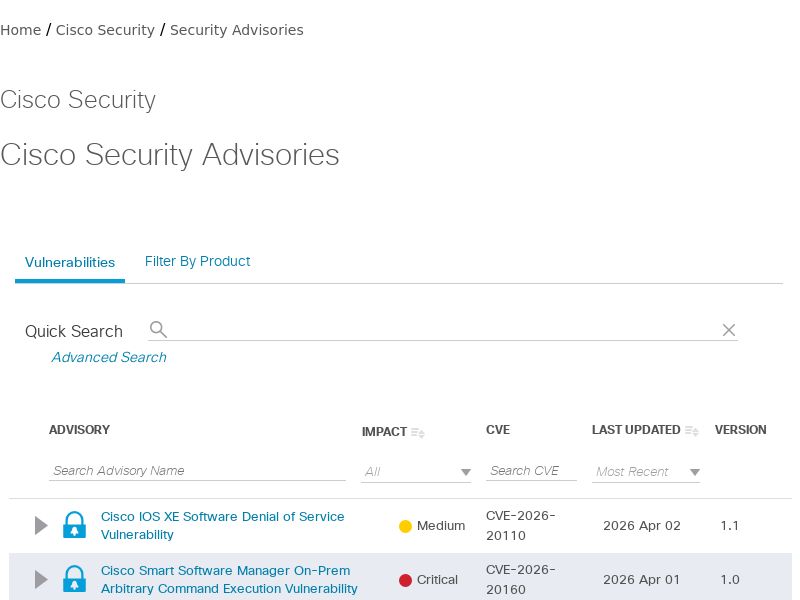The height and width of the screenshot is (600, 800).
Task: Click lock icon for Smart Software Manager advisory
Action: 74,579
